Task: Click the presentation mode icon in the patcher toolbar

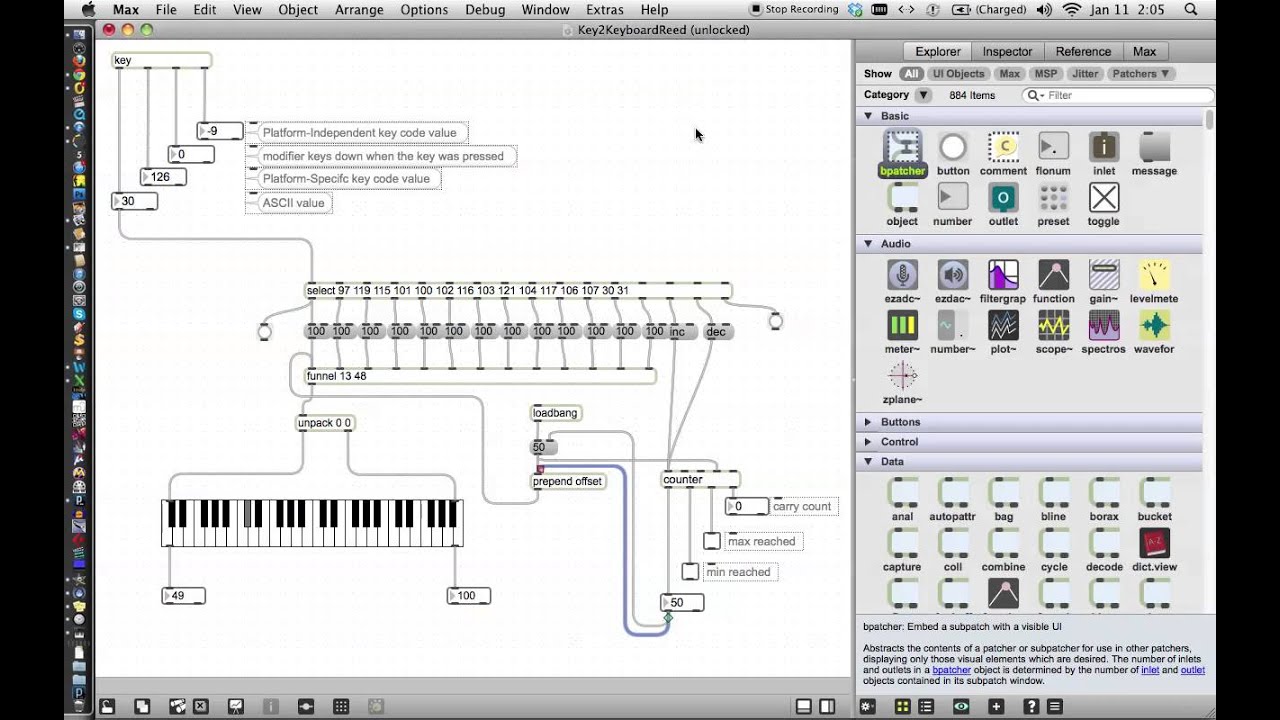Action: pyautogui.click(x=235, y=706)
